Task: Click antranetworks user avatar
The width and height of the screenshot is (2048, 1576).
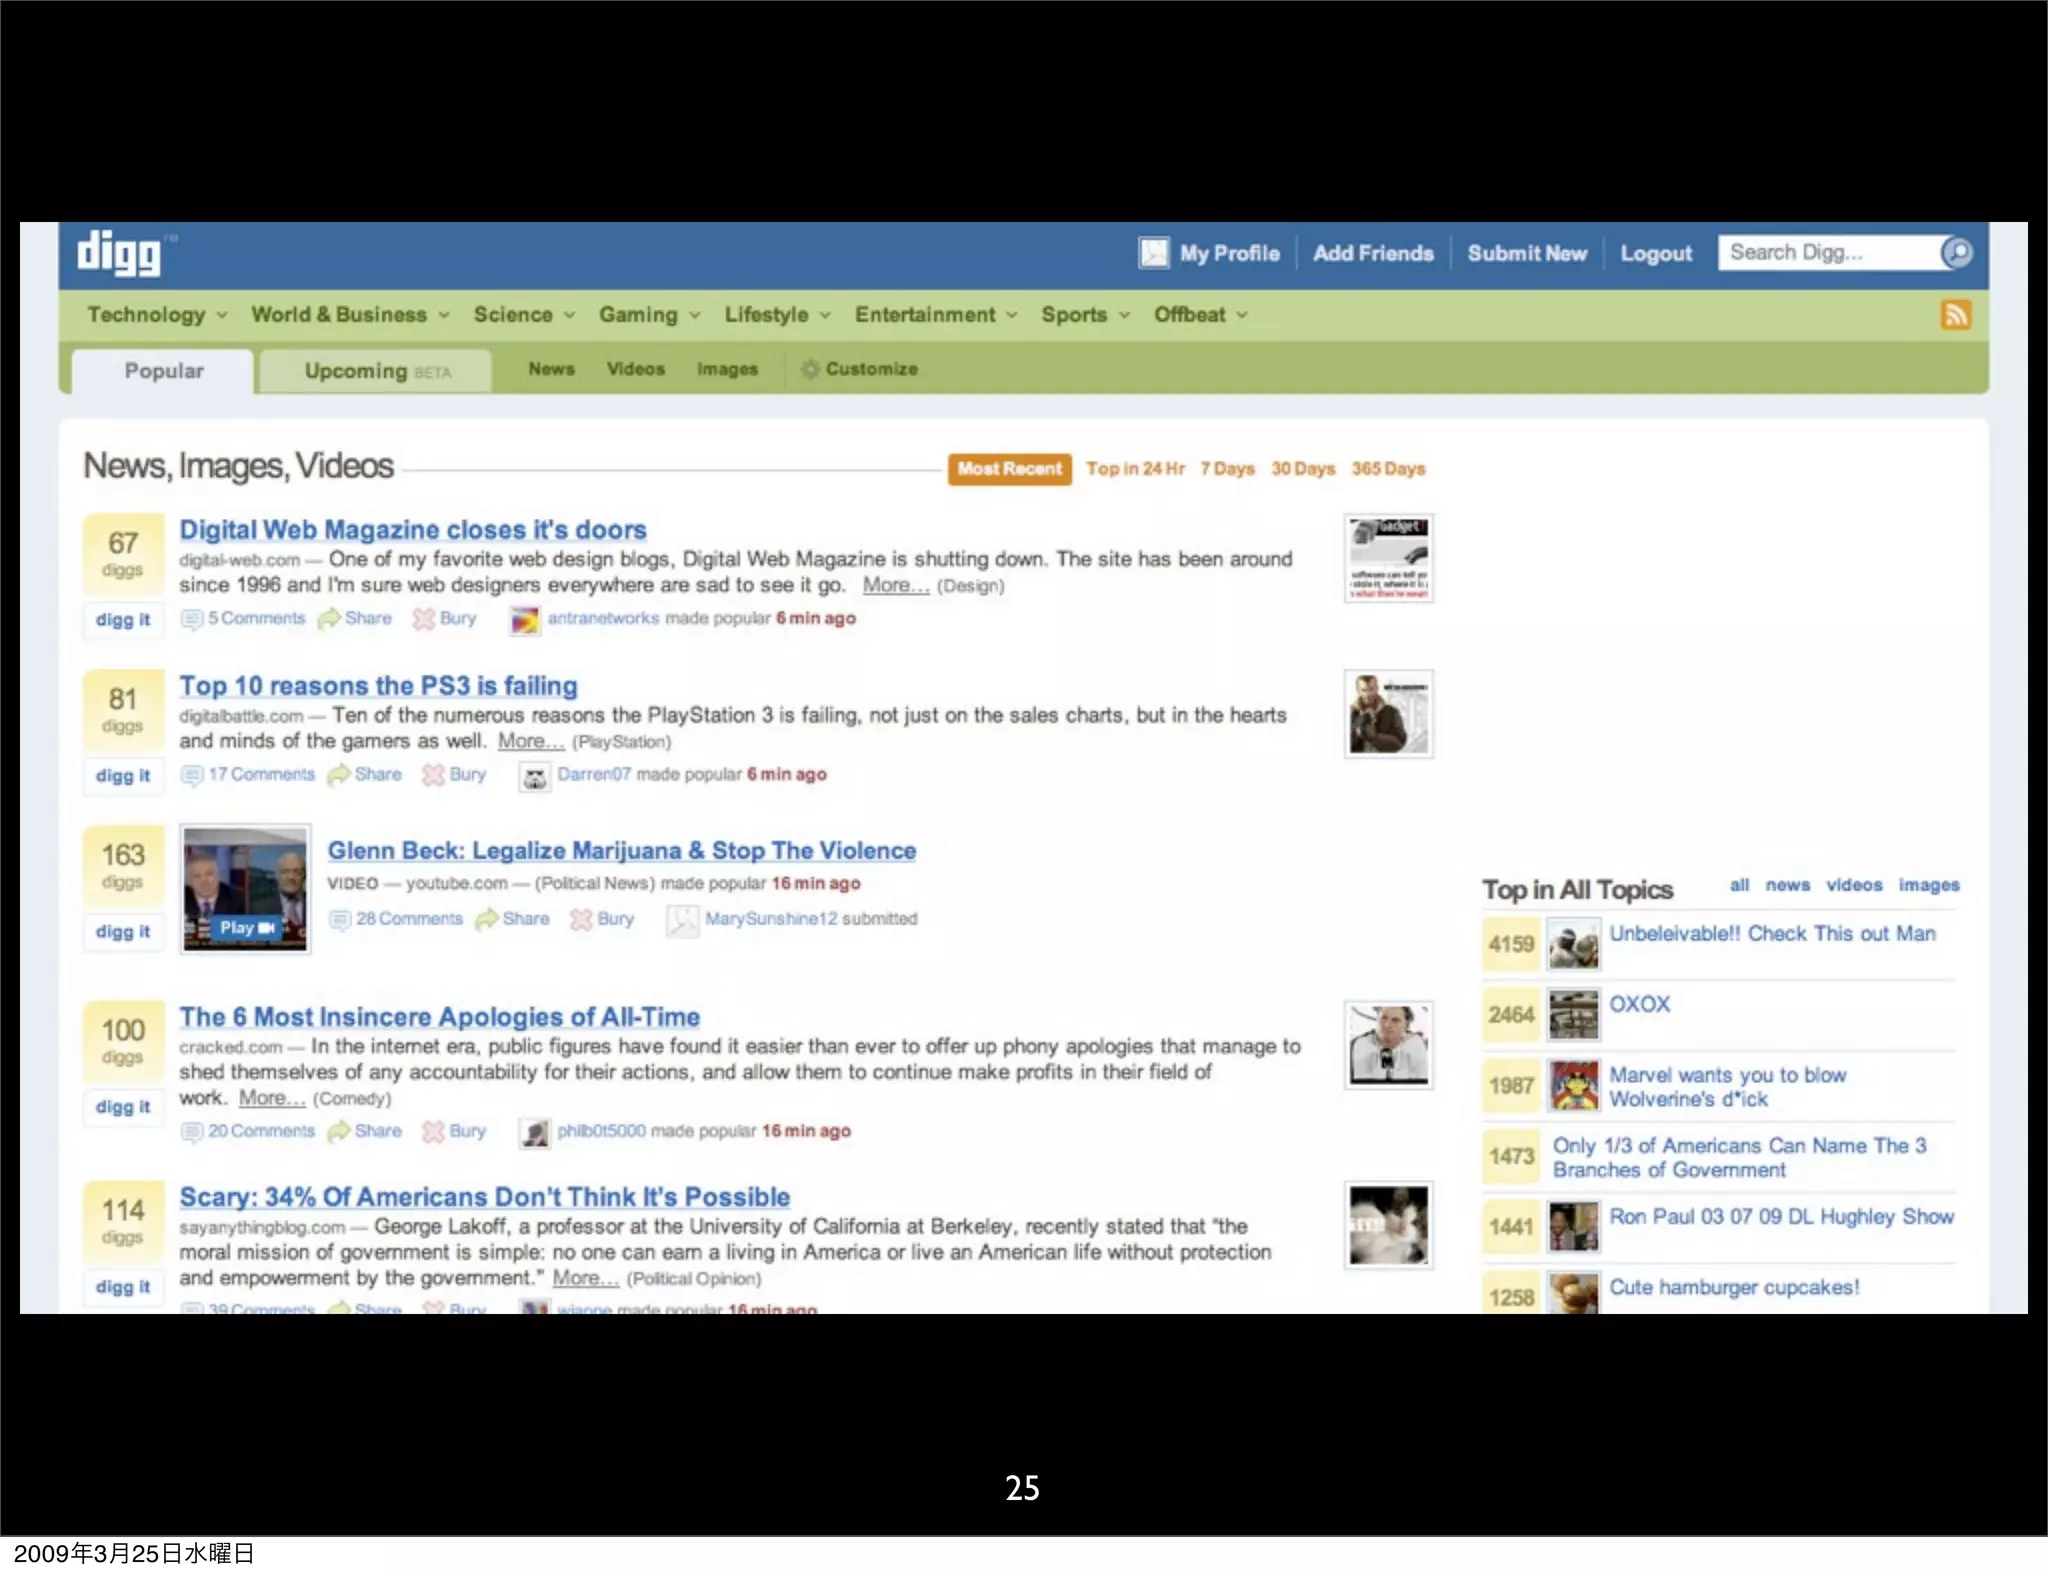Action: click(x=524, y=620)
